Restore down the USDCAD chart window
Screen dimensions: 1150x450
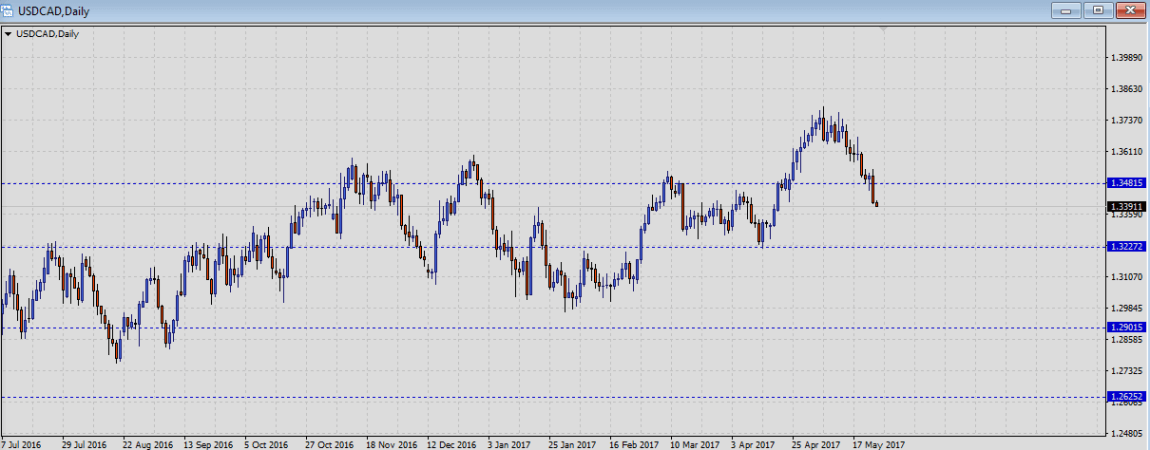tap(1098, 10)
